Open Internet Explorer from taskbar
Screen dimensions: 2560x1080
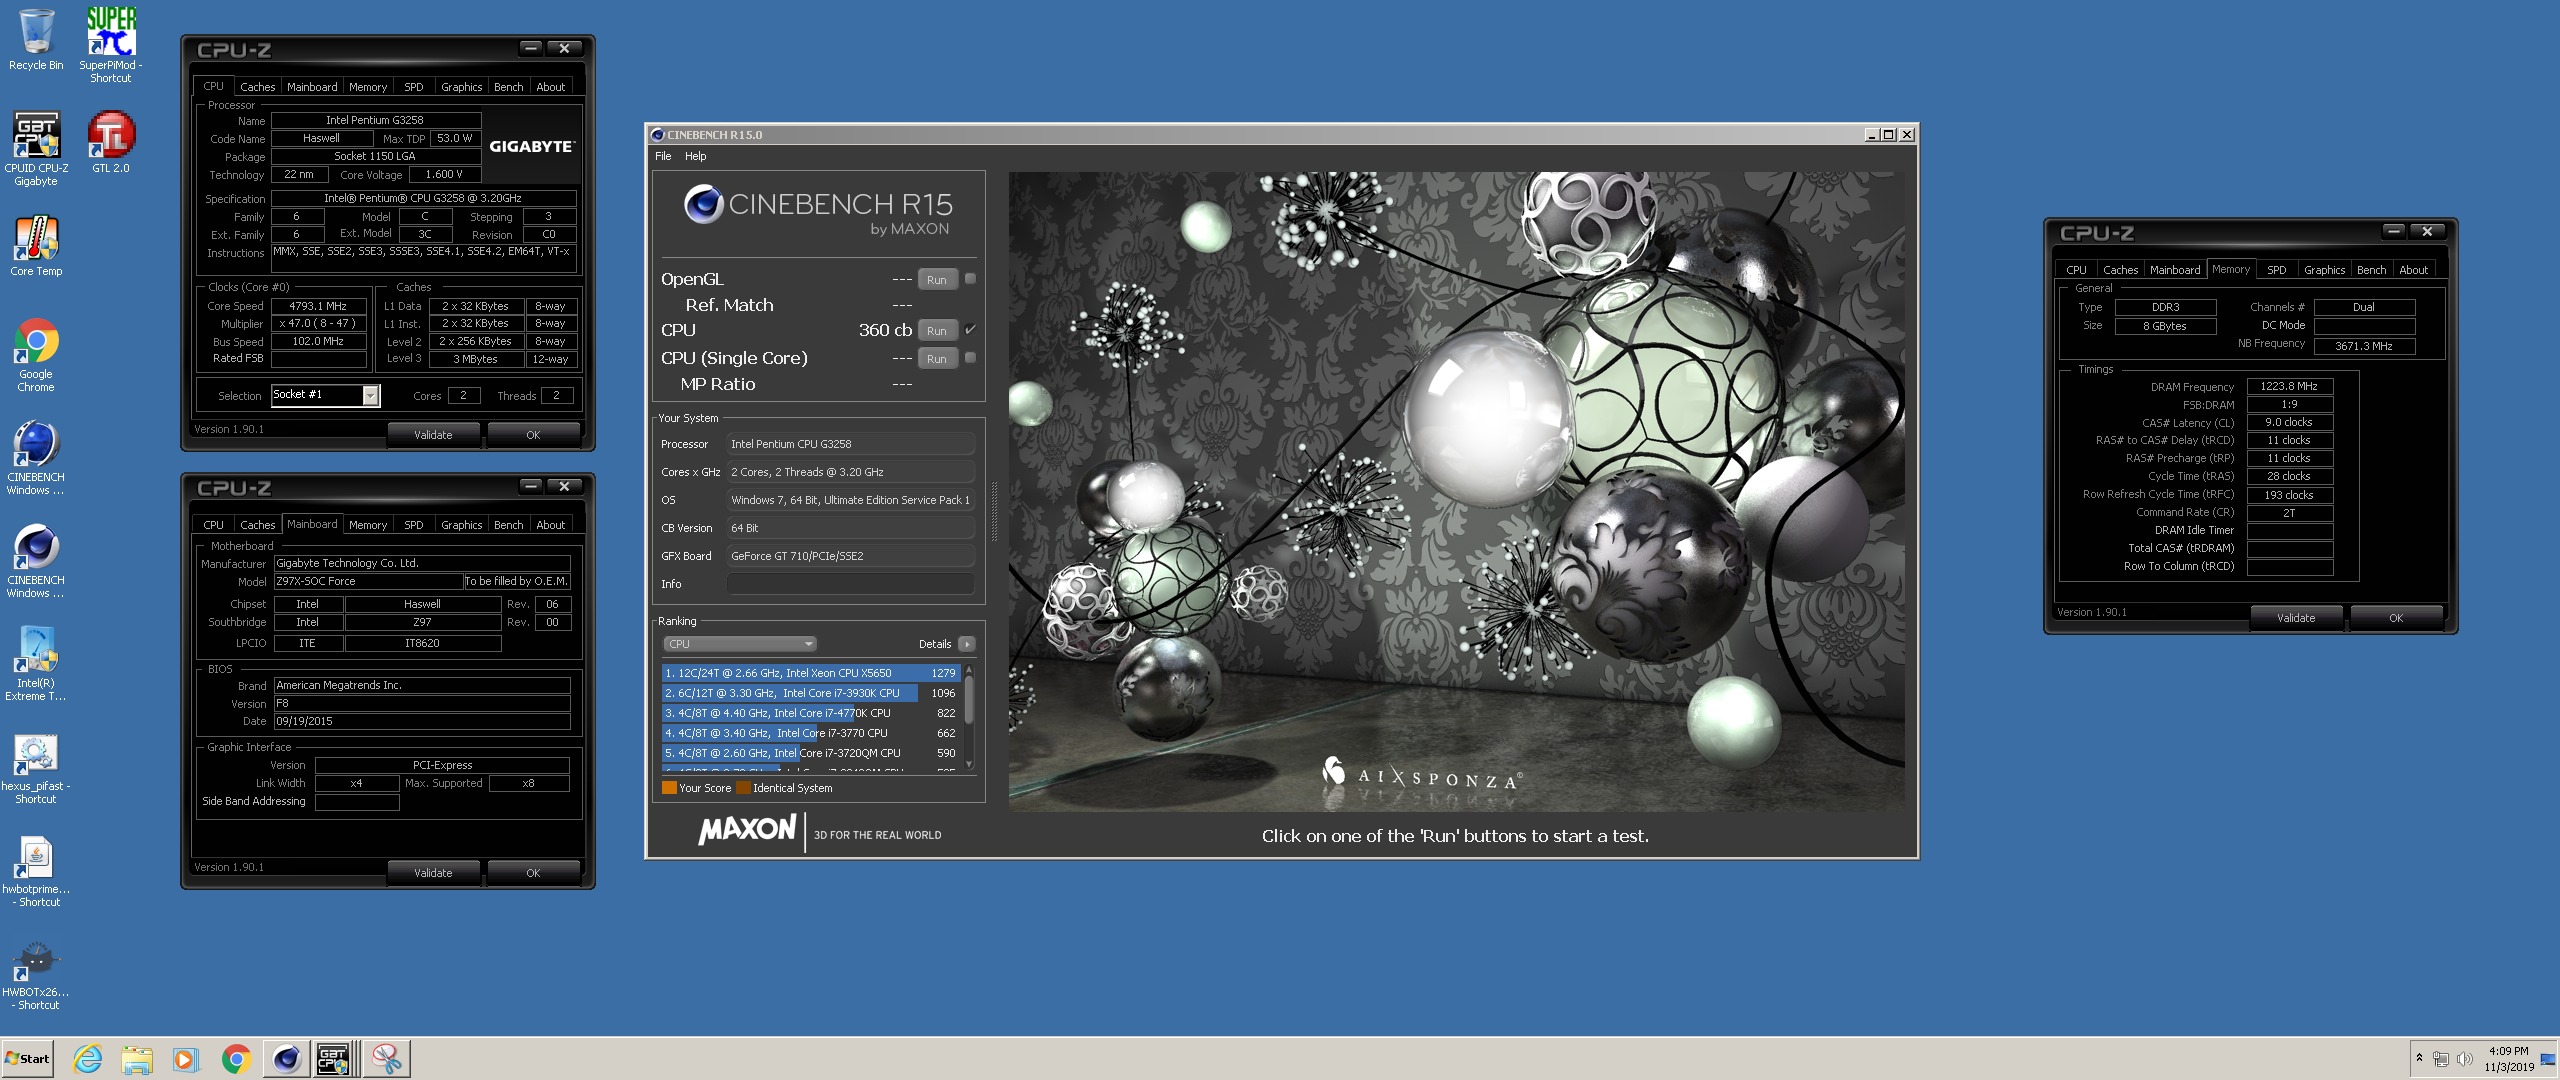coord(88,1059)
